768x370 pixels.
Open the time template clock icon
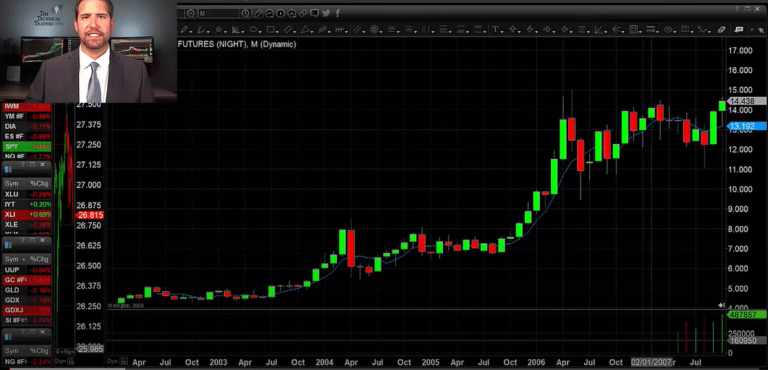pyautogui.click(x=245, y=13)
